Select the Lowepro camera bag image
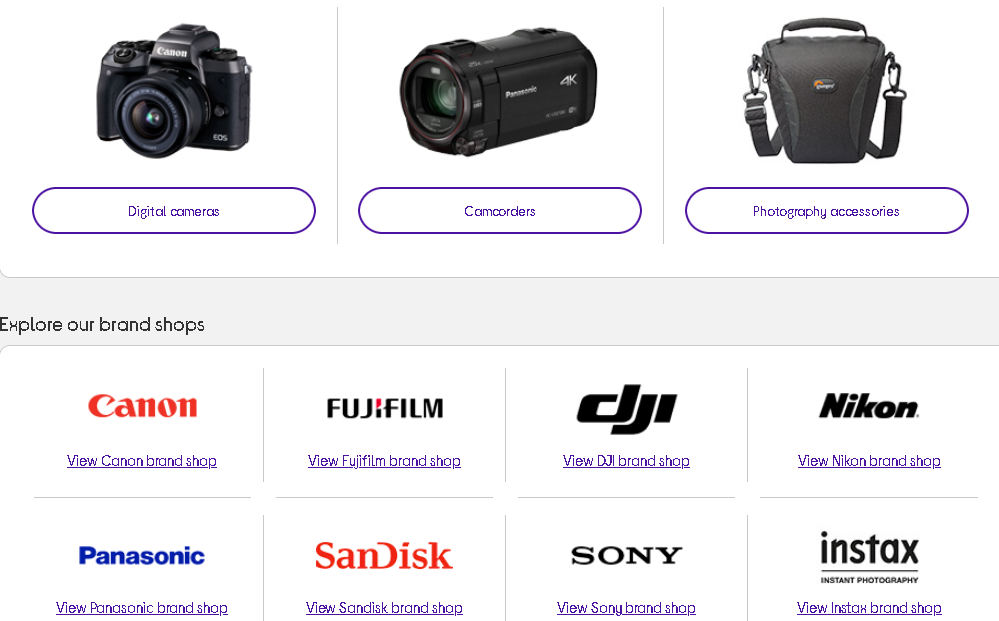 [826, 91]
